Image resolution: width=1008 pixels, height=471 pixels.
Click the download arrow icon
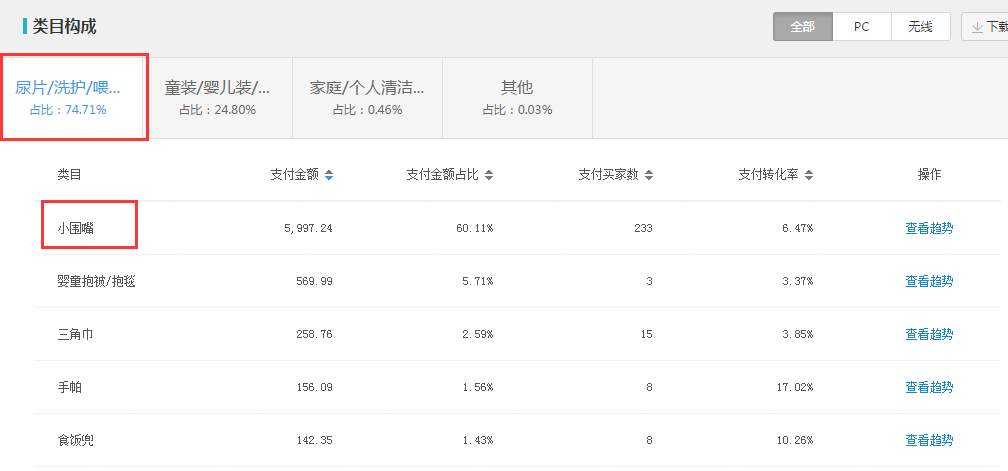[977, 27]
